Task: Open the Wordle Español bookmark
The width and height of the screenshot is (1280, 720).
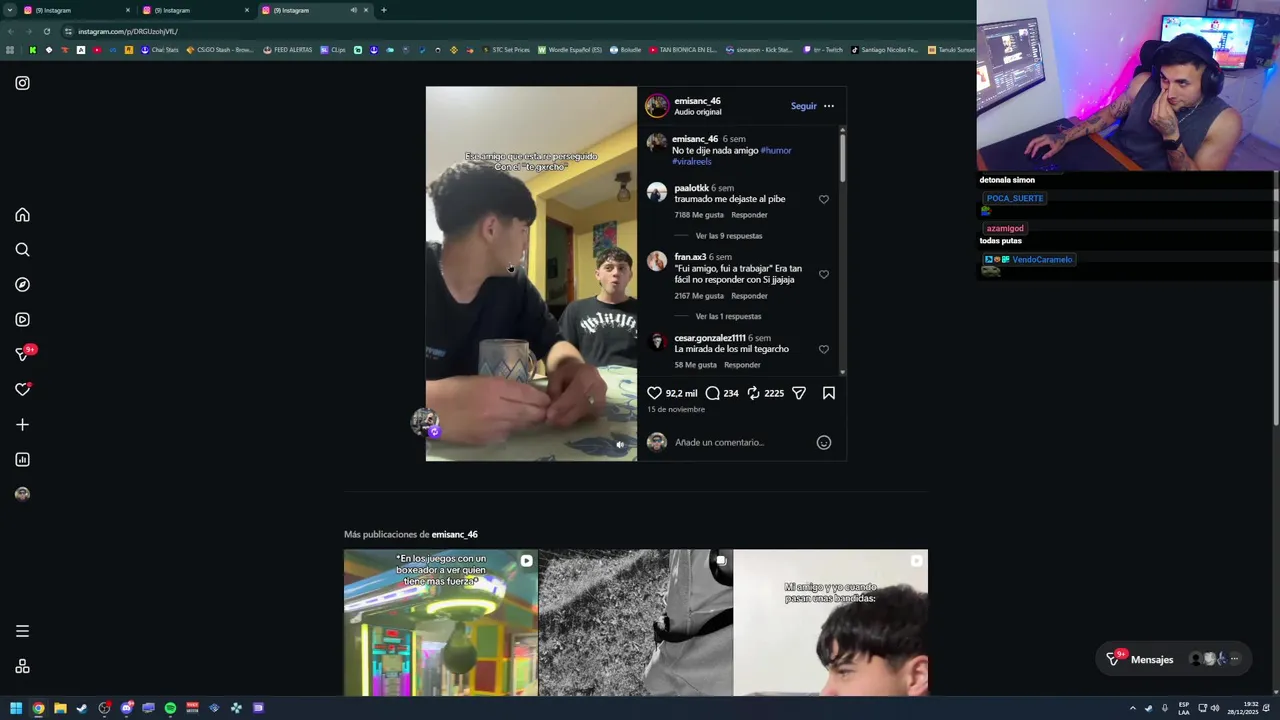Action: (x=570, y=50)
